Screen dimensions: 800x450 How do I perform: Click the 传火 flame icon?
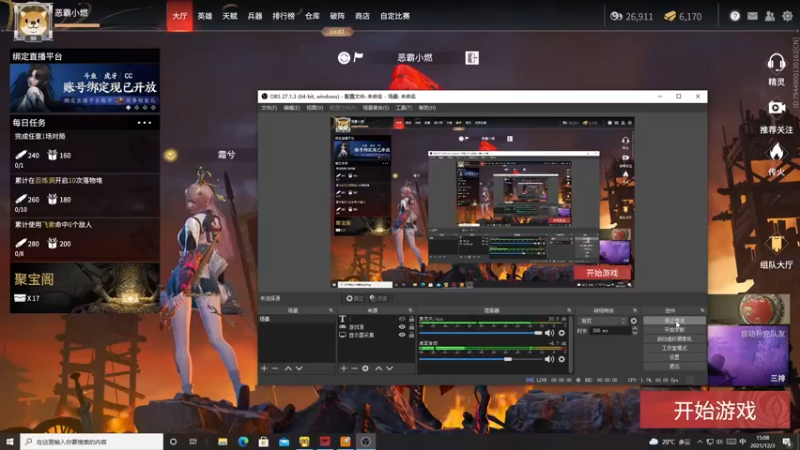coord(776,153)
